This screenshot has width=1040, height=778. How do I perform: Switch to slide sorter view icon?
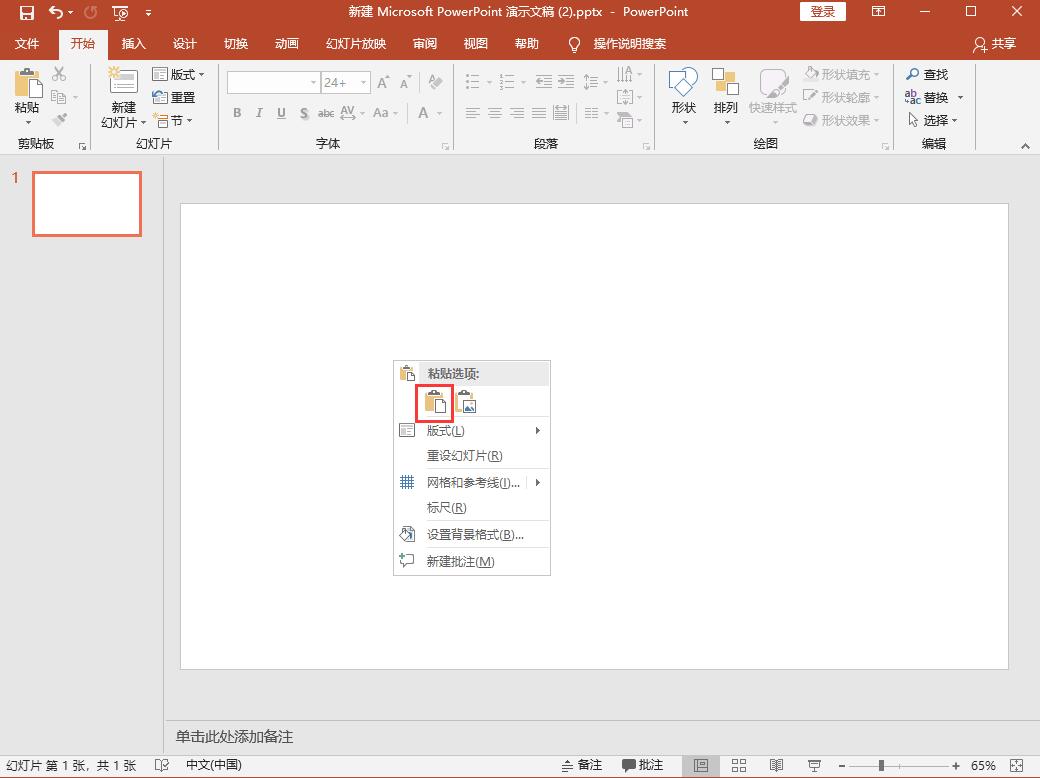click(739, 765)
